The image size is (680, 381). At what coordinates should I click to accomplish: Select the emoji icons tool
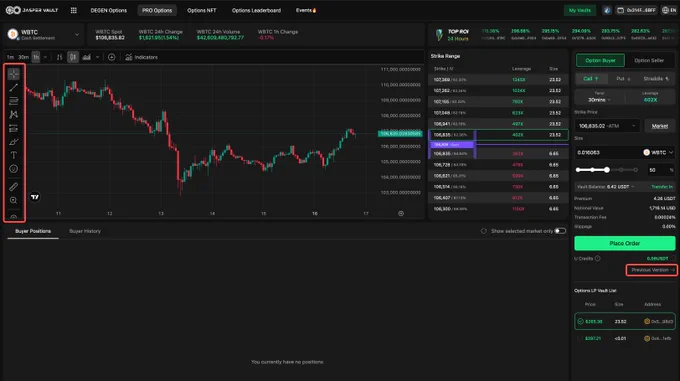[x=13, y=169]
